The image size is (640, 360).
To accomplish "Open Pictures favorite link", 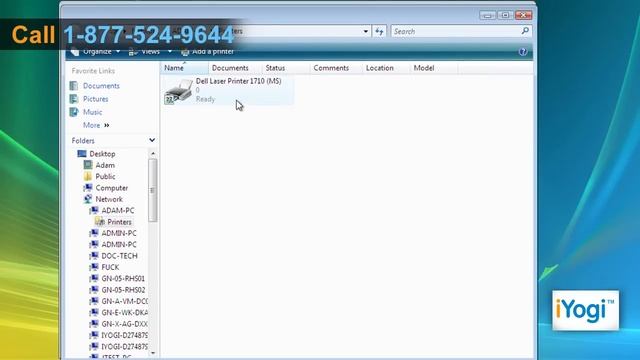I will (x=96, y=99).
